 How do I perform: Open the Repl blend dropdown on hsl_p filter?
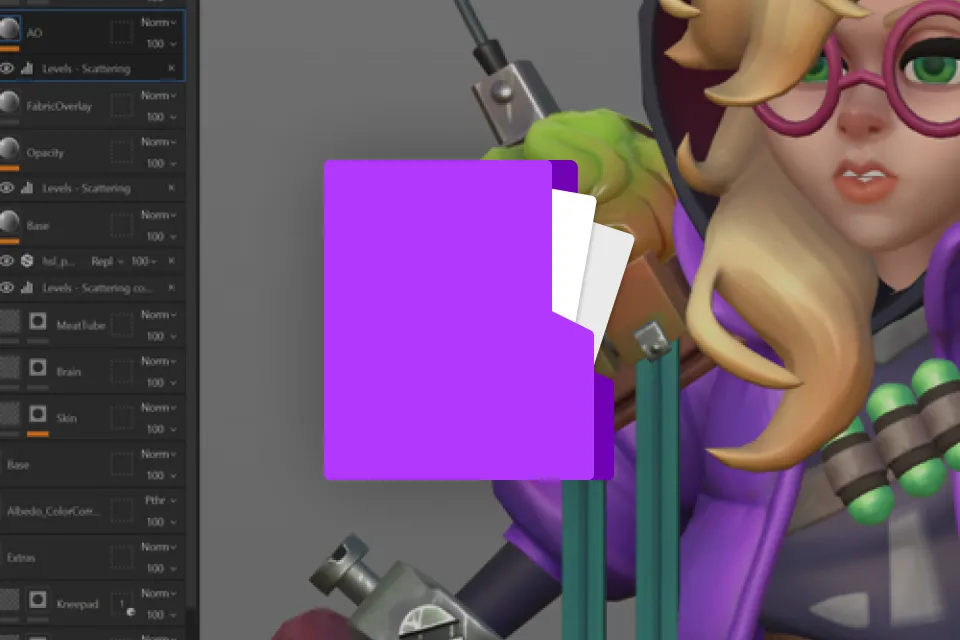click(x=107, y=262)
